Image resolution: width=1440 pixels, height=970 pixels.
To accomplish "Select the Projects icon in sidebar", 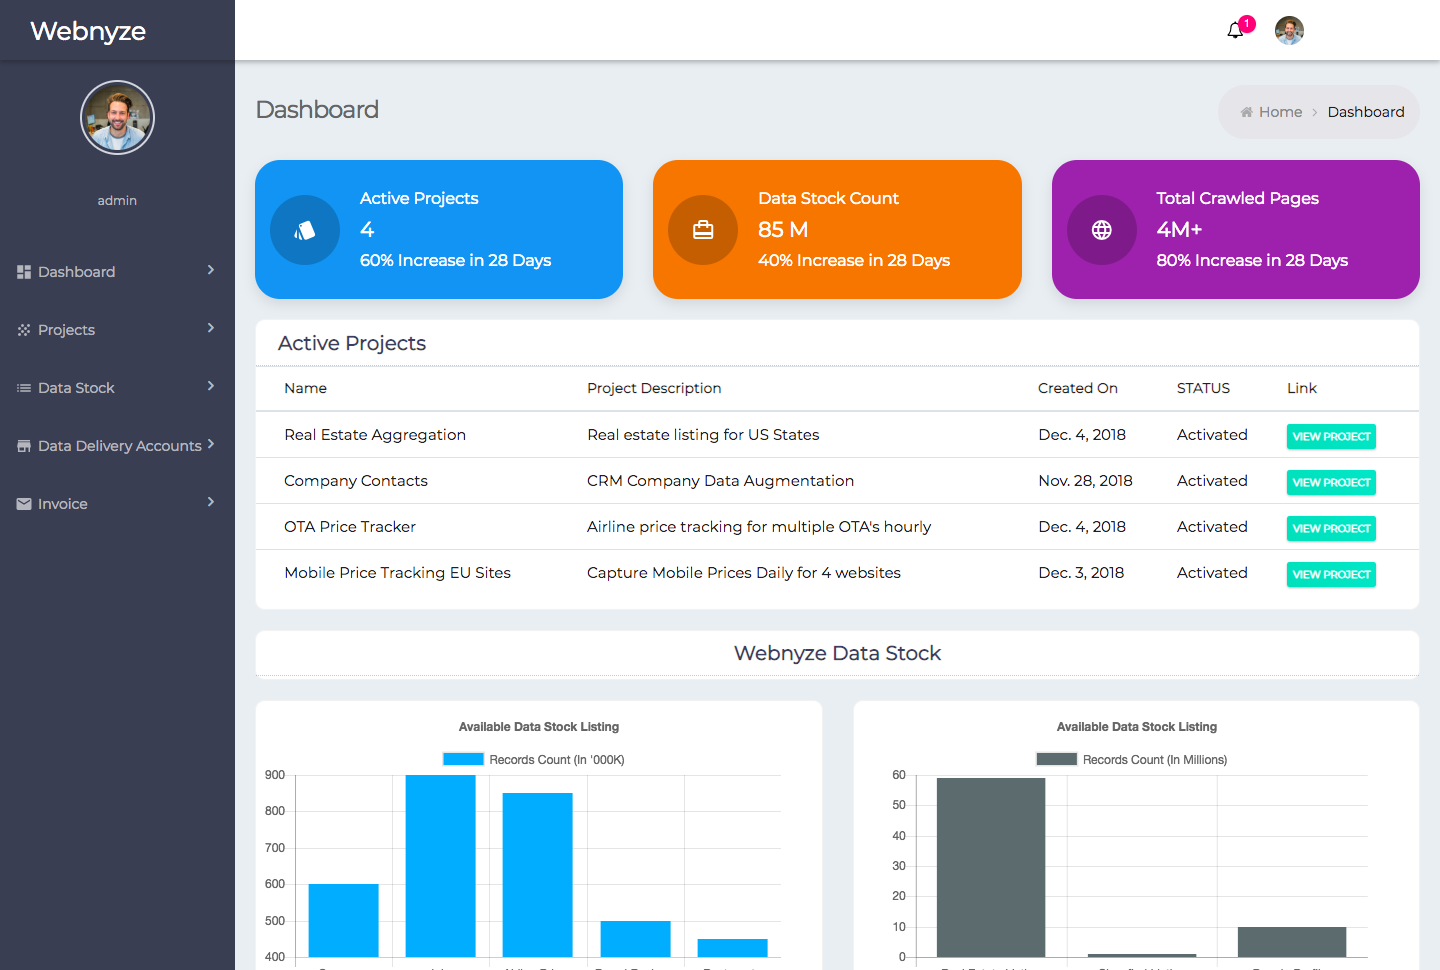I will pyautogui.click(x=22, y=329).
